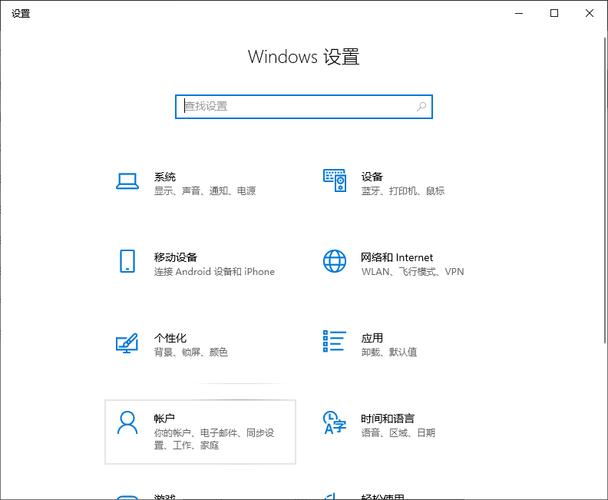Click the text 卸载、默认值
608x500 pixels.
point(389,352)
